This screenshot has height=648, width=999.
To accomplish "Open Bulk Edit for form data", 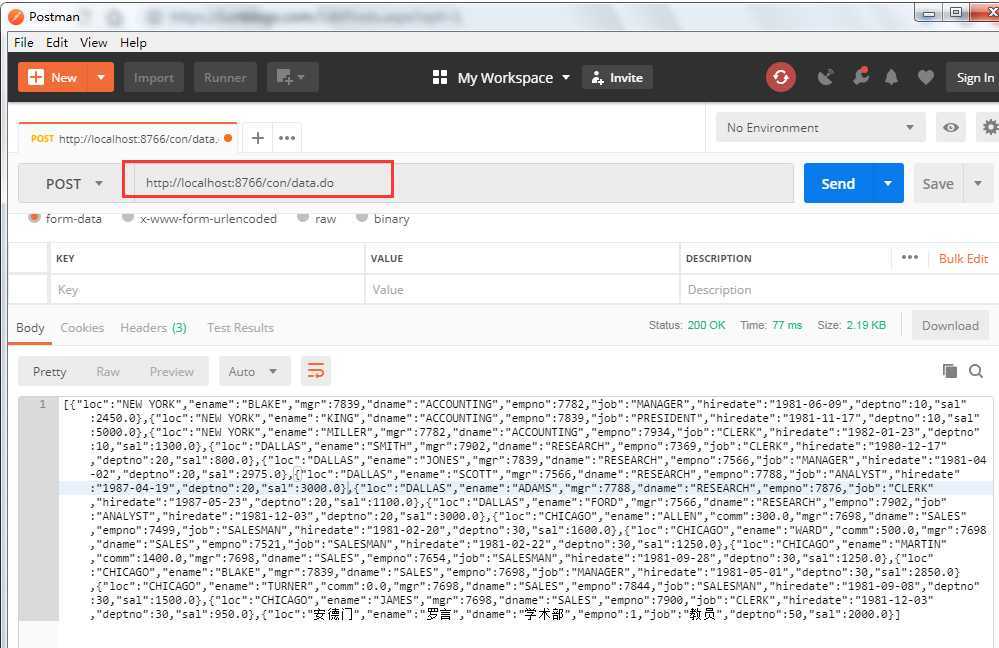I will tap(963, 258).
